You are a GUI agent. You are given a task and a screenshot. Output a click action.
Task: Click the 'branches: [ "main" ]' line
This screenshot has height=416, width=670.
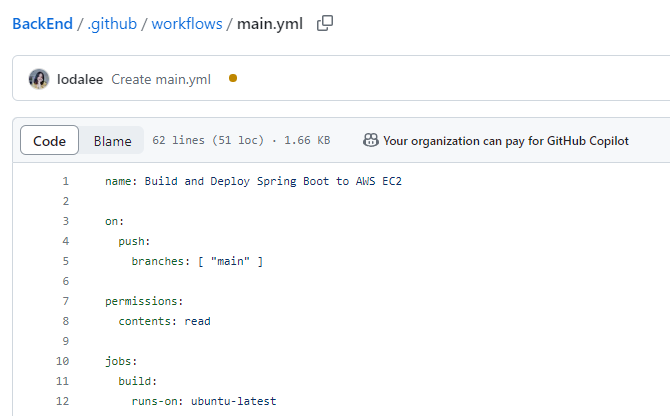[197, 261]
